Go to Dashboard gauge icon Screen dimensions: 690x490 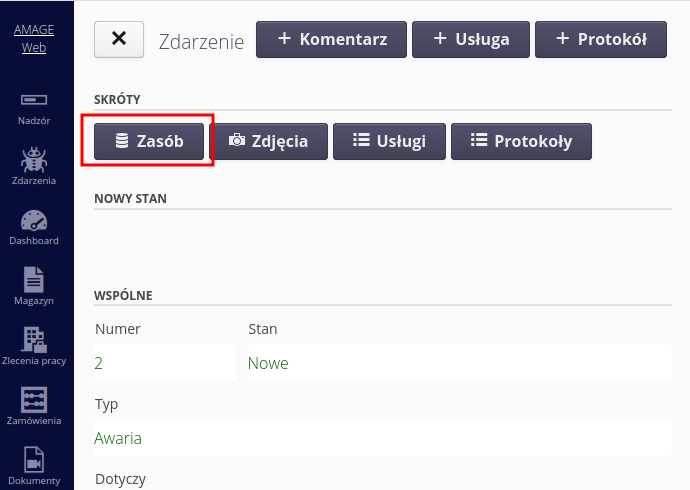pyautogui.click(x=34, y=221)
